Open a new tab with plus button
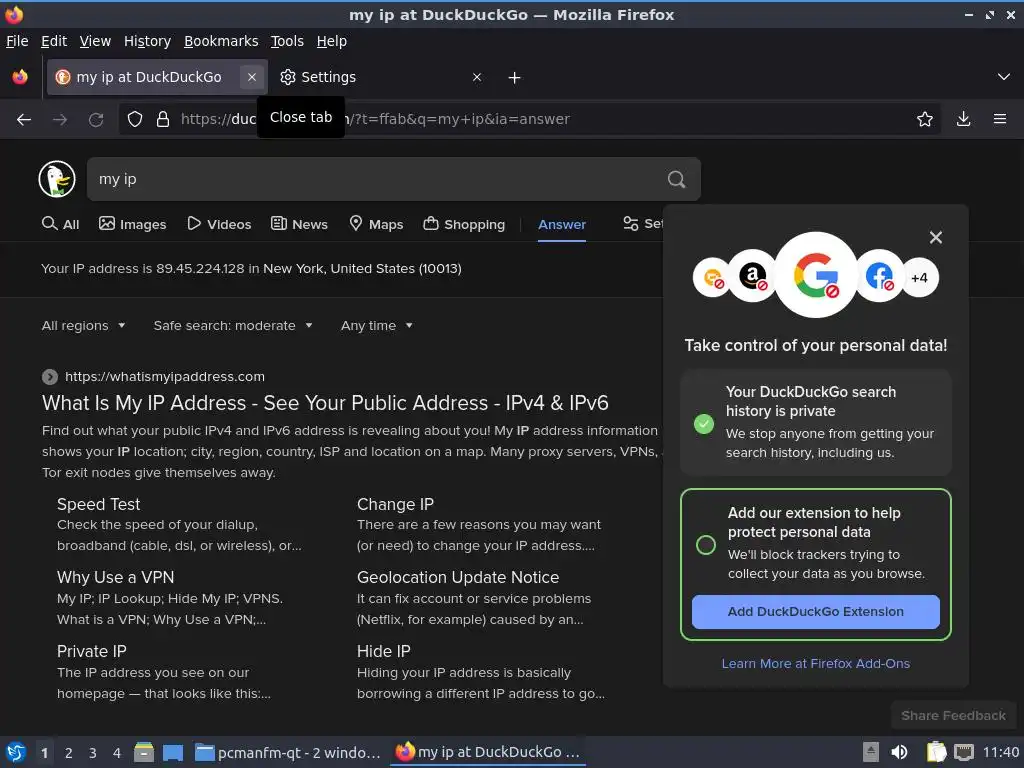Viewport: 1024px width, 768px height. 515,78
